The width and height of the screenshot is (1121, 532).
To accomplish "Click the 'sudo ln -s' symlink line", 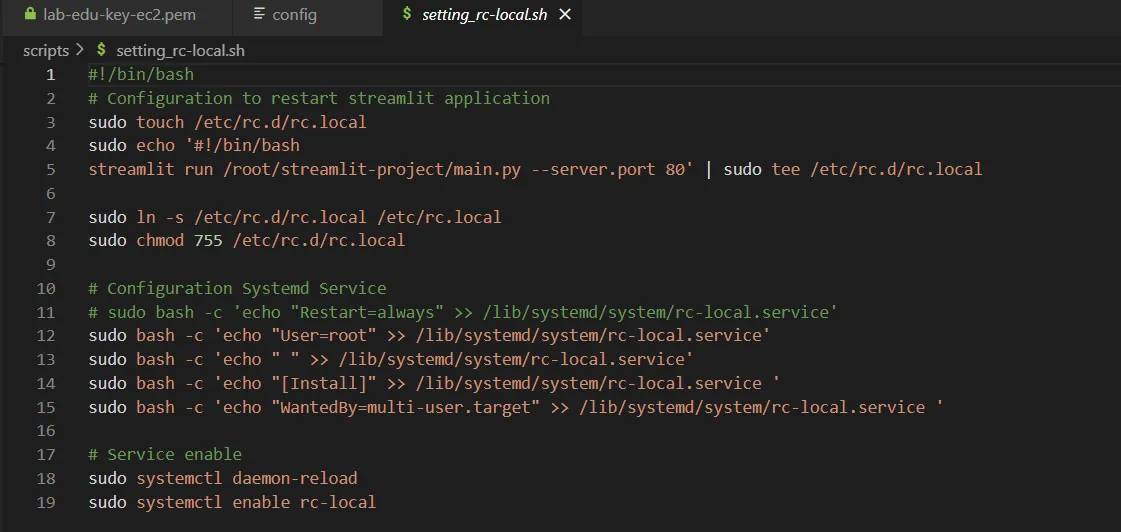I will [x=295, y=217].
